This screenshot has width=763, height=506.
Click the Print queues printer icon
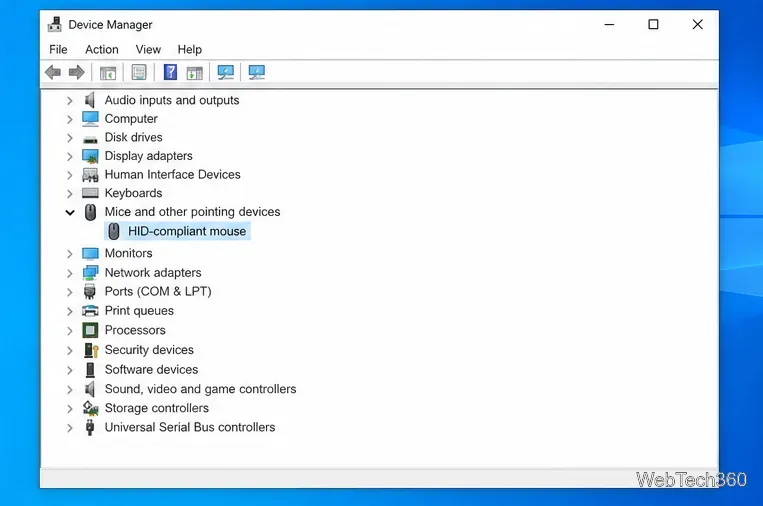coord(90,310)
